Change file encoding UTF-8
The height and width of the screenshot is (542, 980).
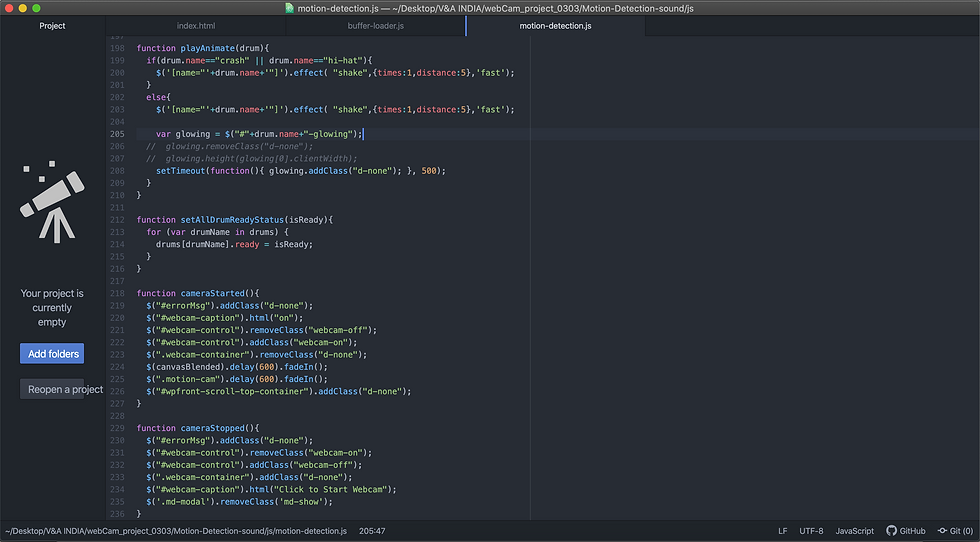coord(811,531)
